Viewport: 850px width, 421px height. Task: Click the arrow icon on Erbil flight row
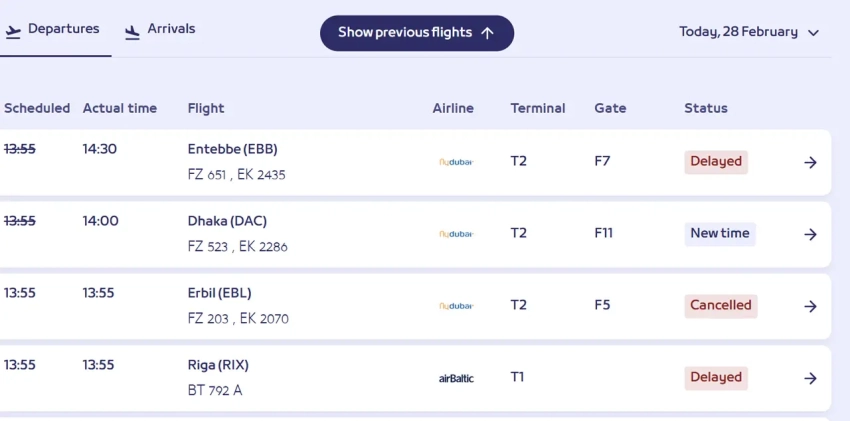pos(810,306)
